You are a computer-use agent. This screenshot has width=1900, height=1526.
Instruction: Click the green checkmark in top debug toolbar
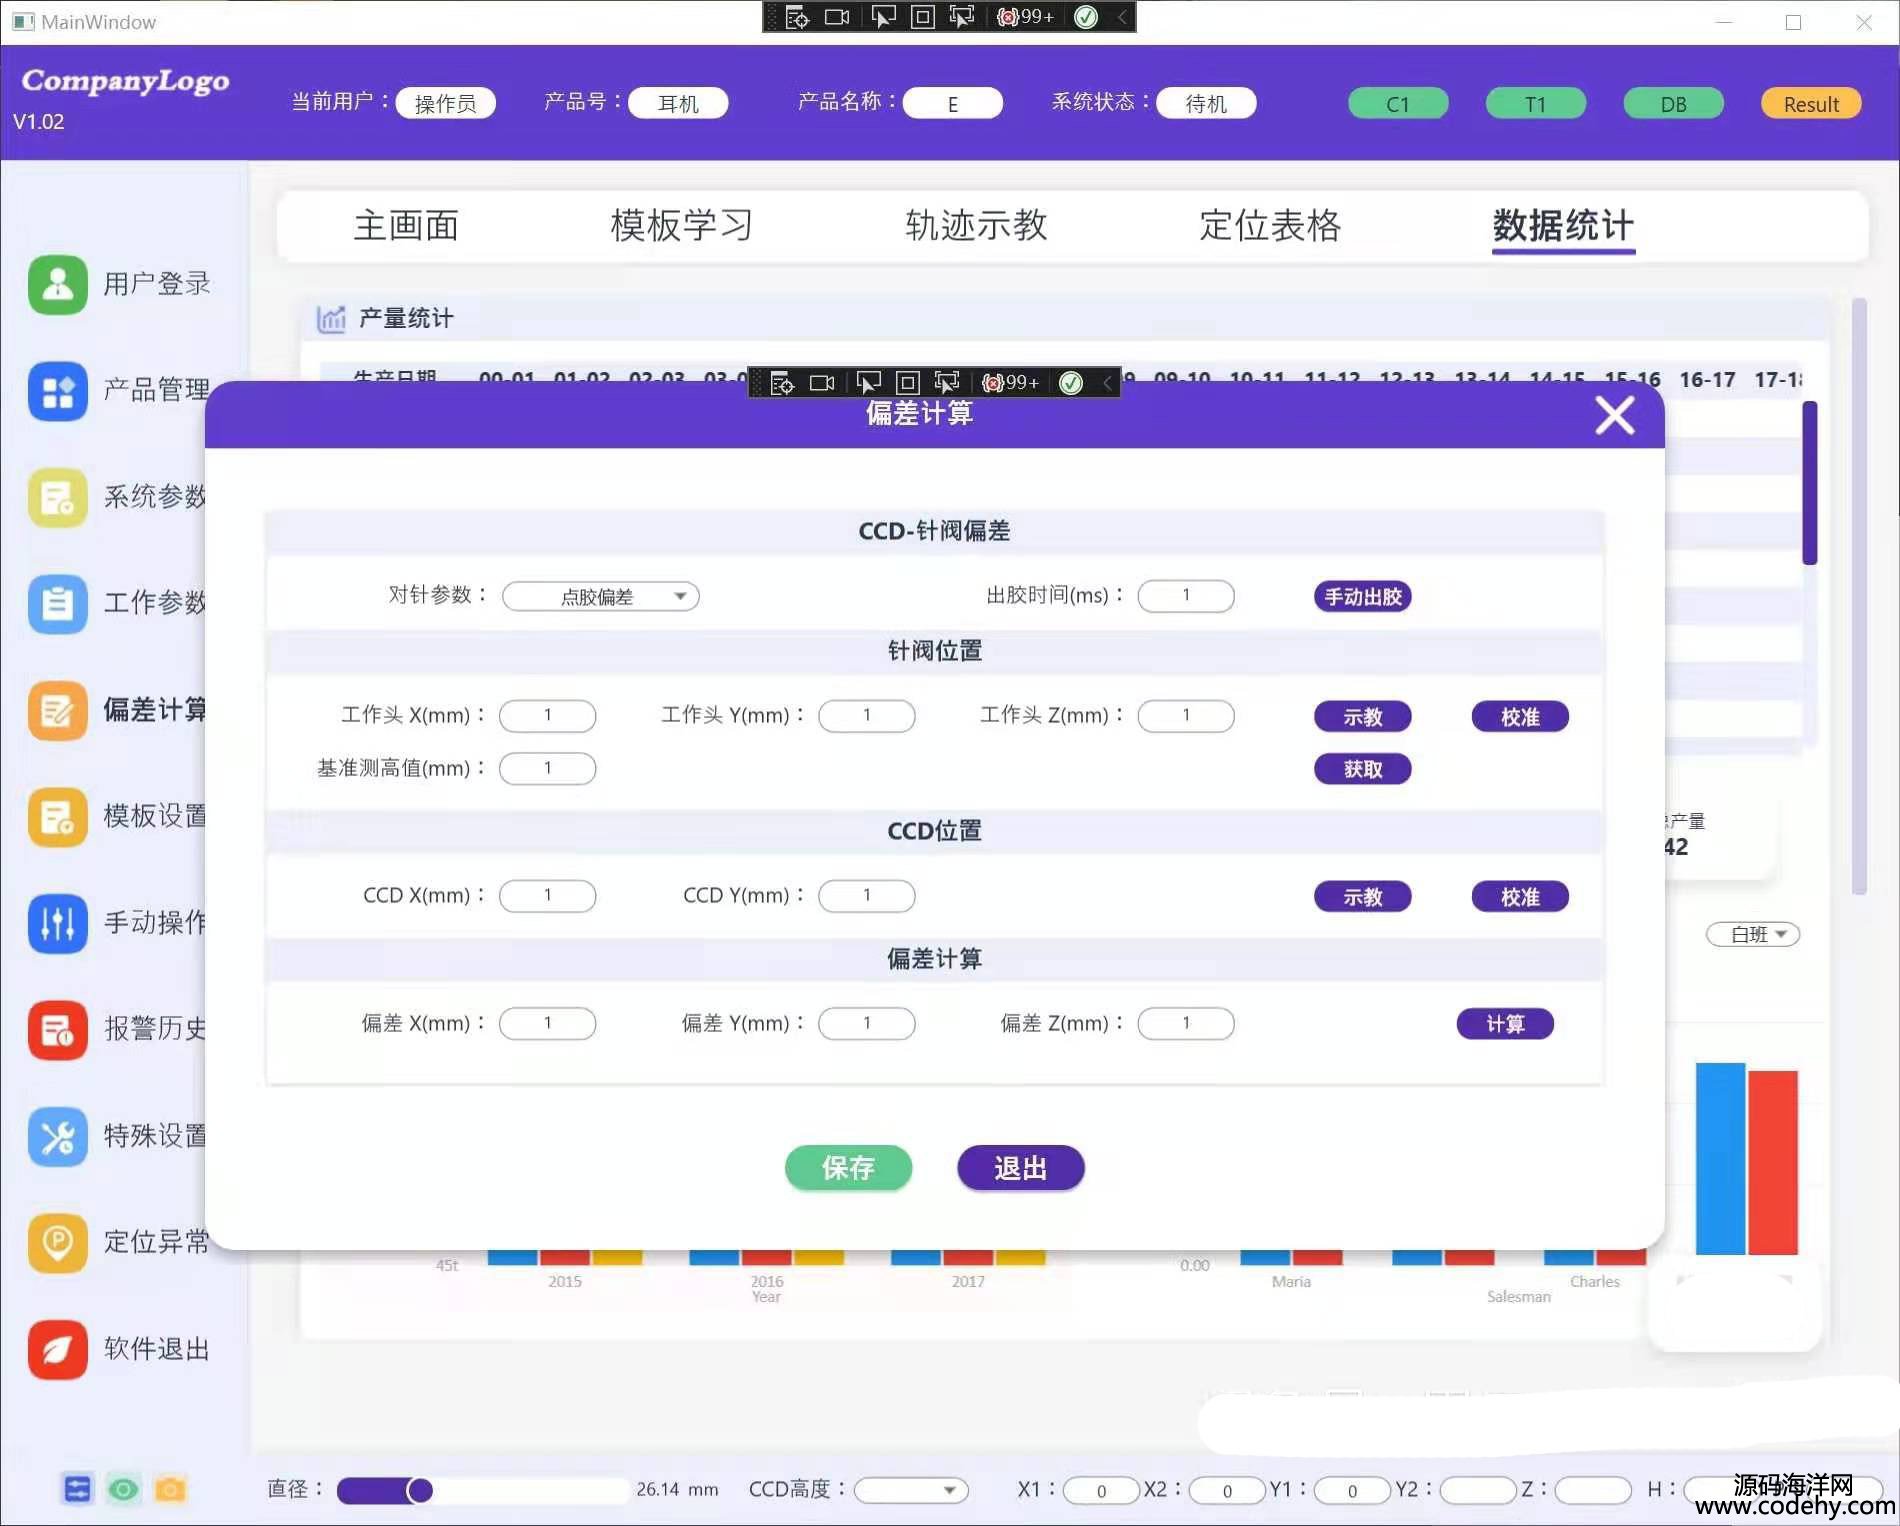click(x=1086, y=16)
